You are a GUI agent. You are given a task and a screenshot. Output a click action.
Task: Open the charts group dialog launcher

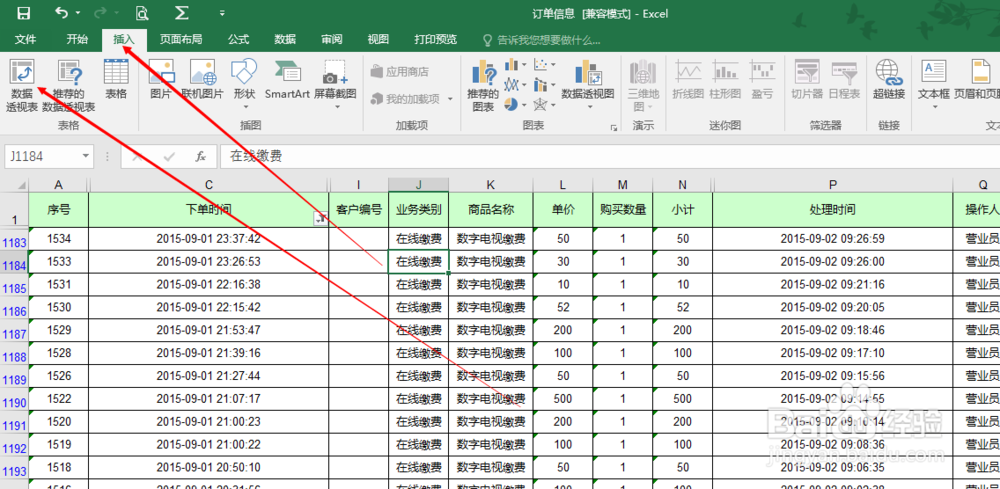coord(614,128)
